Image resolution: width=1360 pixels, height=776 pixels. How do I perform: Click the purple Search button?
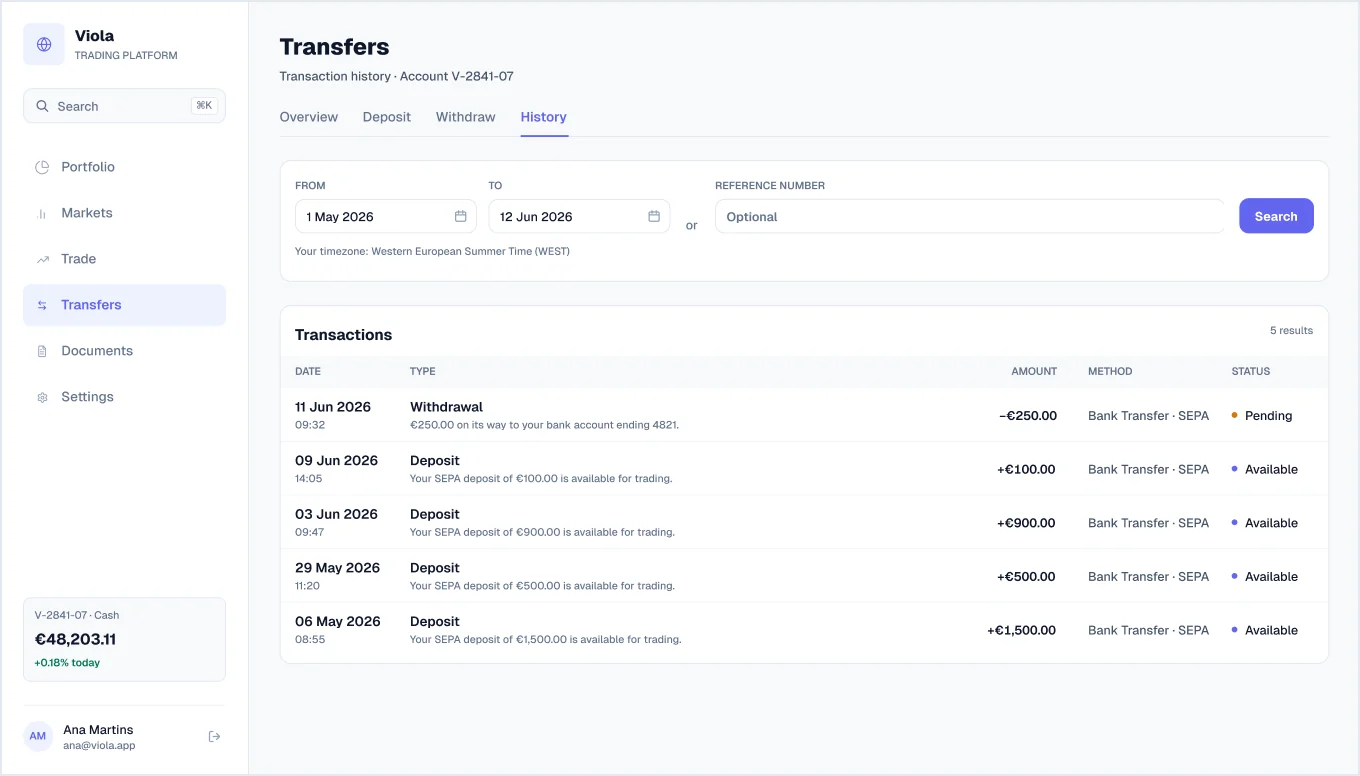[x=1276, y=216]
